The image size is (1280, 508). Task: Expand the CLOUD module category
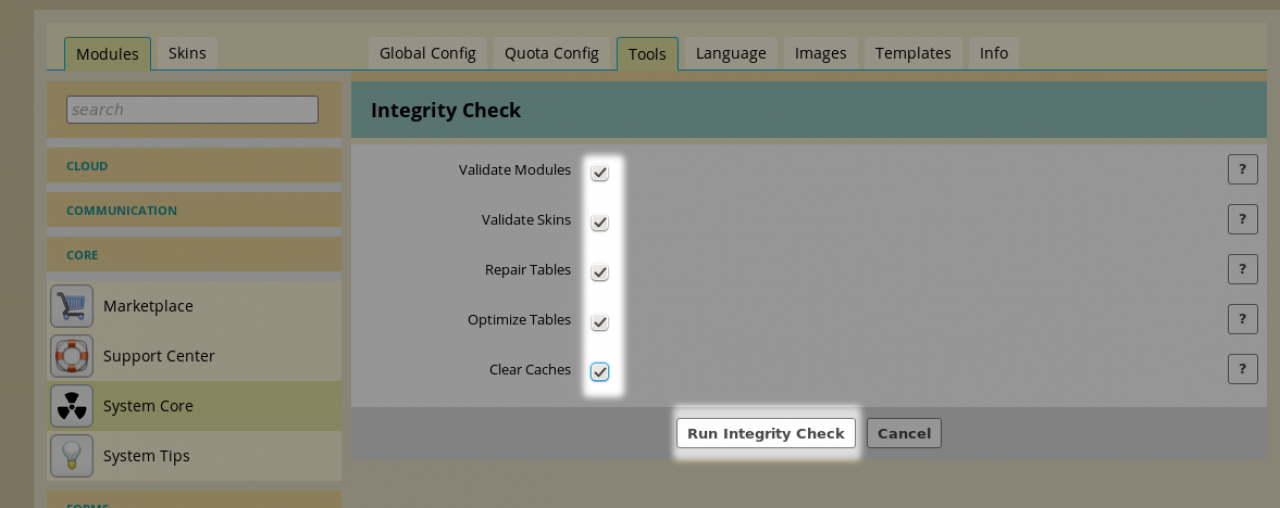point(194,166)
